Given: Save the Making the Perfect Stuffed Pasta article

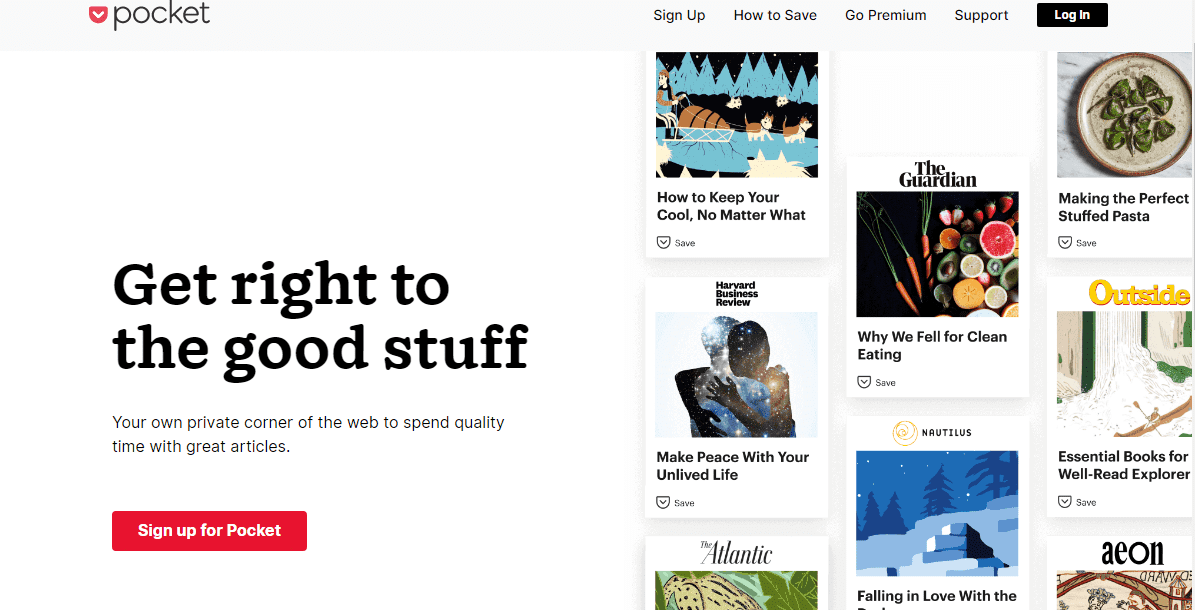Looking at the screenshot, I should coord(1078,242).
